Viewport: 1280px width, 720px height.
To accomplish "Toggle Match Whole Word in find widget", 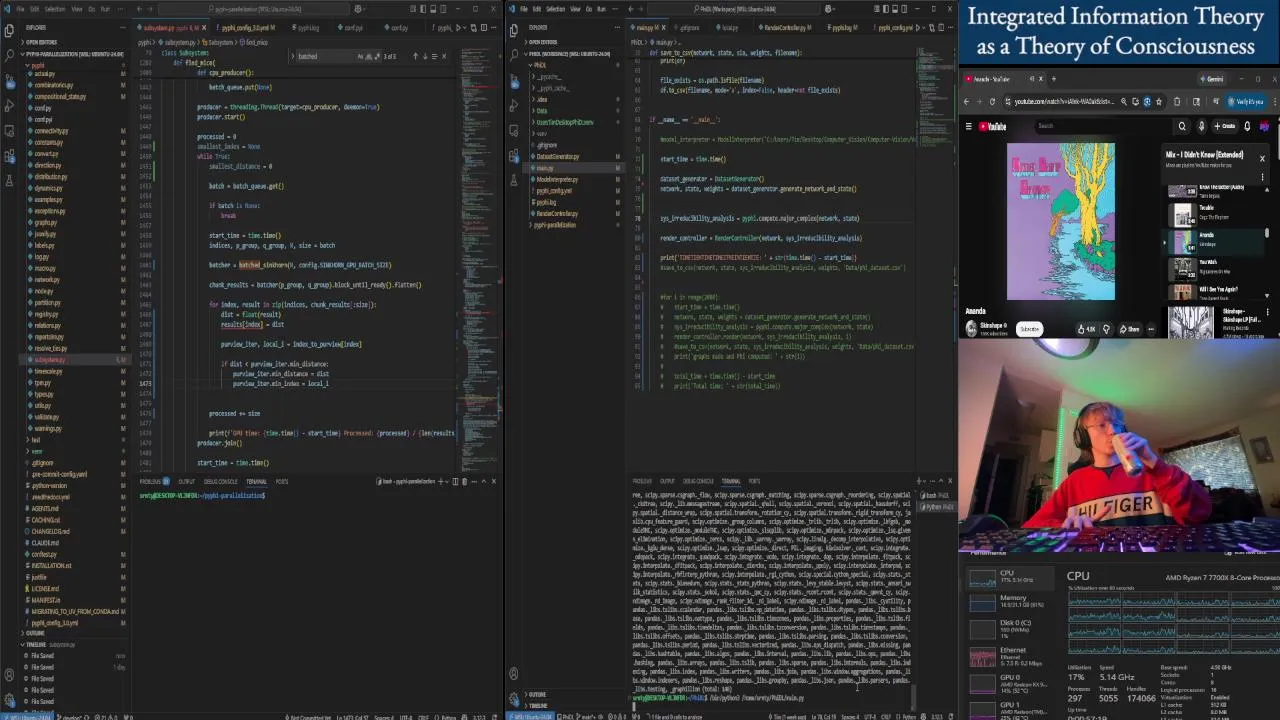I will (370, 56).
